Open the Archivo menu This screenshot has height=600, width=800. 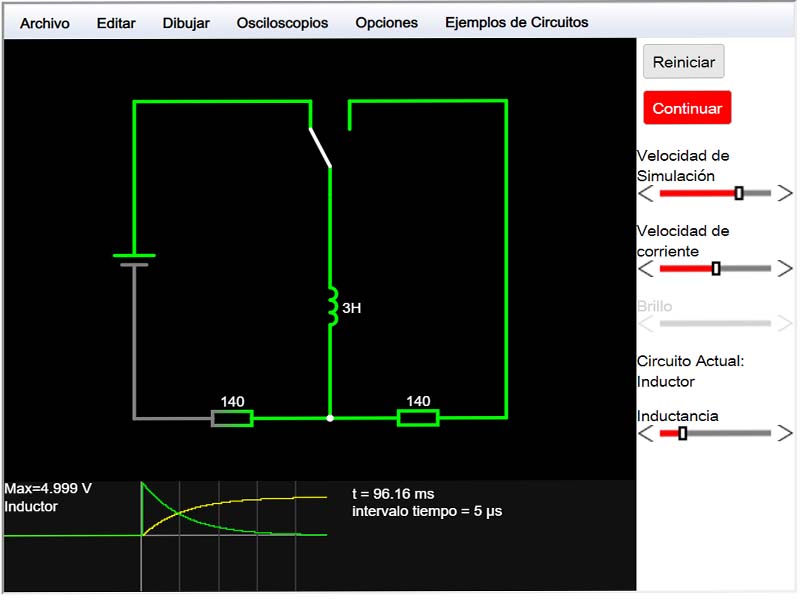45,23
